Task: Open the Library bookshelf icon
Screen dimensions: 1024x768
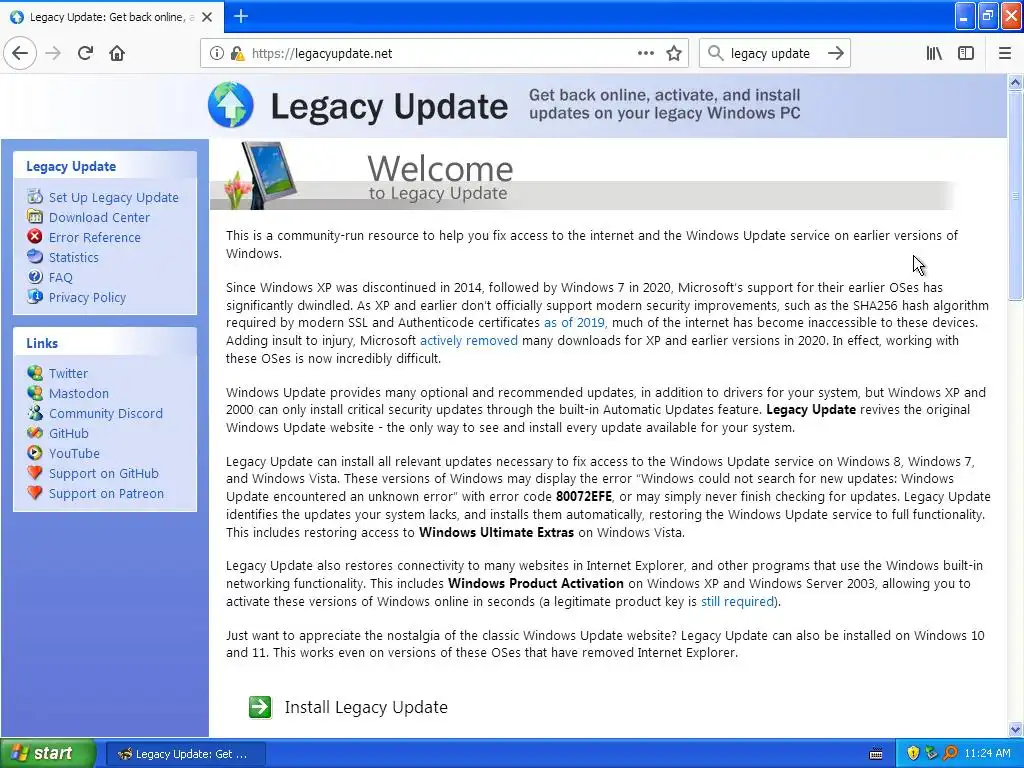Action: [x=934, y=54]
